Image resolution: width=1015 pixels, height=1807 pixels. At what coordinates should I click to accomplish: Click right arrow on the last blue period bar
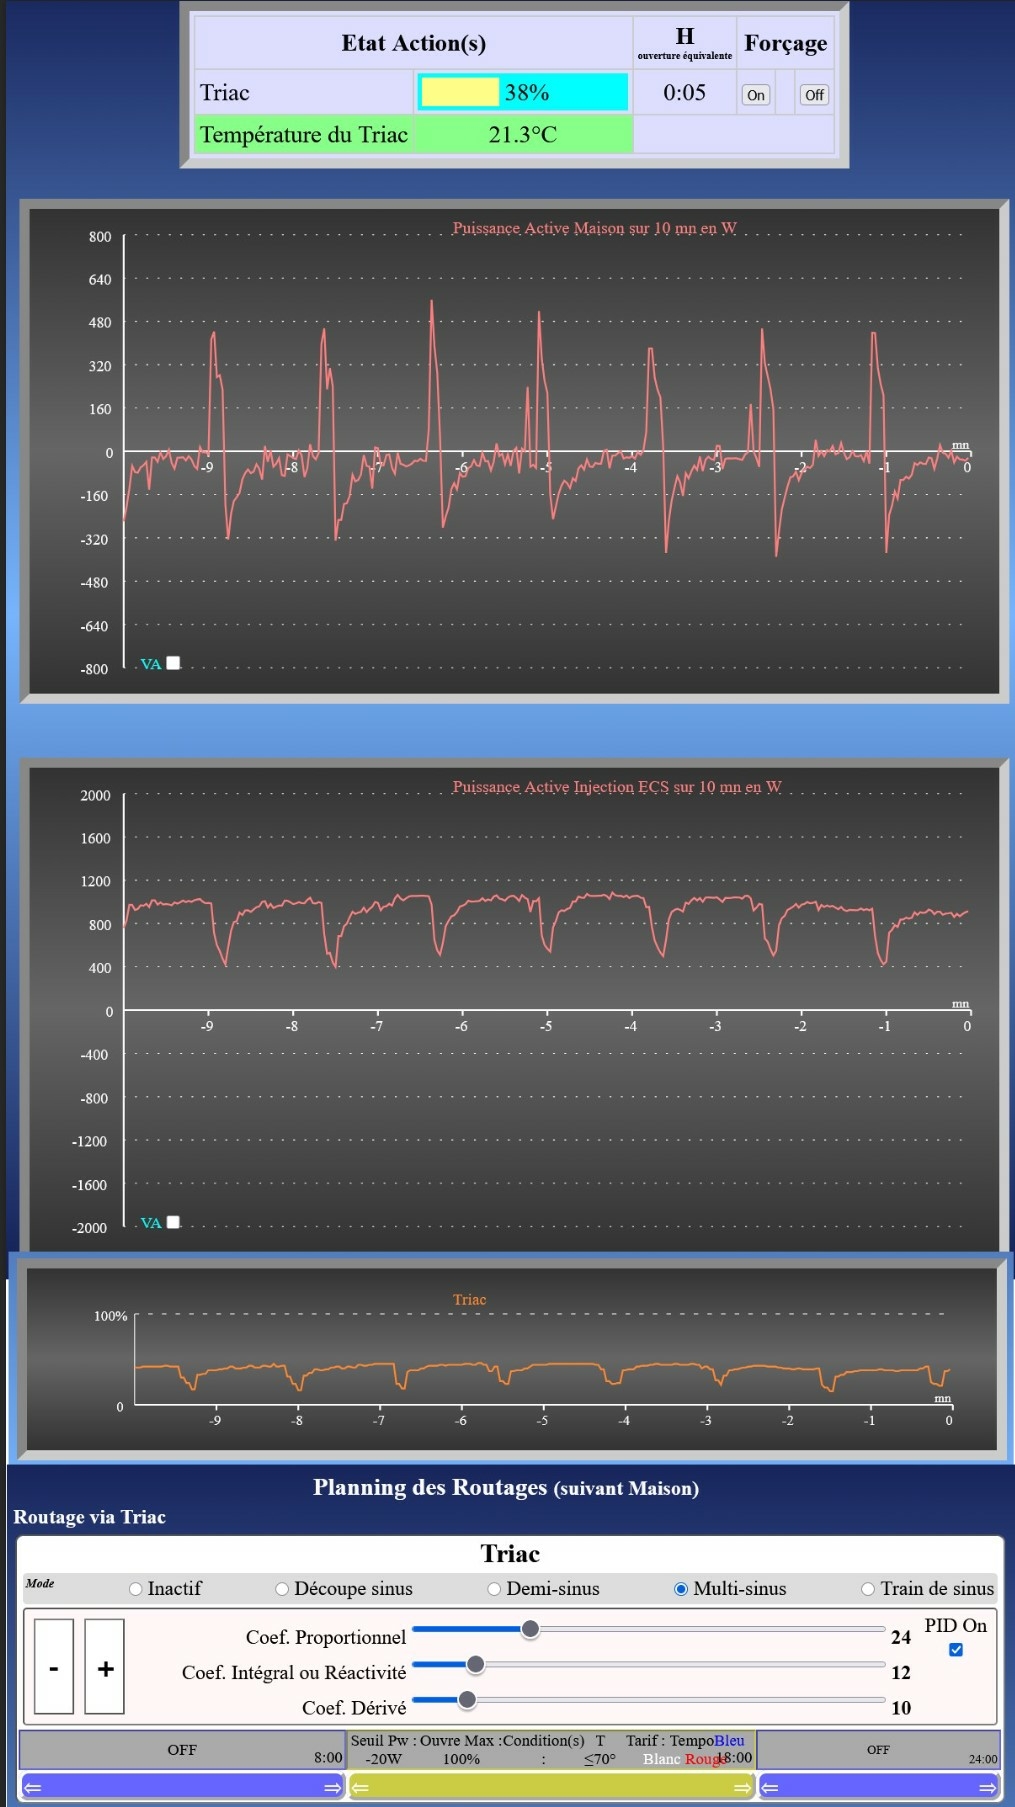[987, 1787]
